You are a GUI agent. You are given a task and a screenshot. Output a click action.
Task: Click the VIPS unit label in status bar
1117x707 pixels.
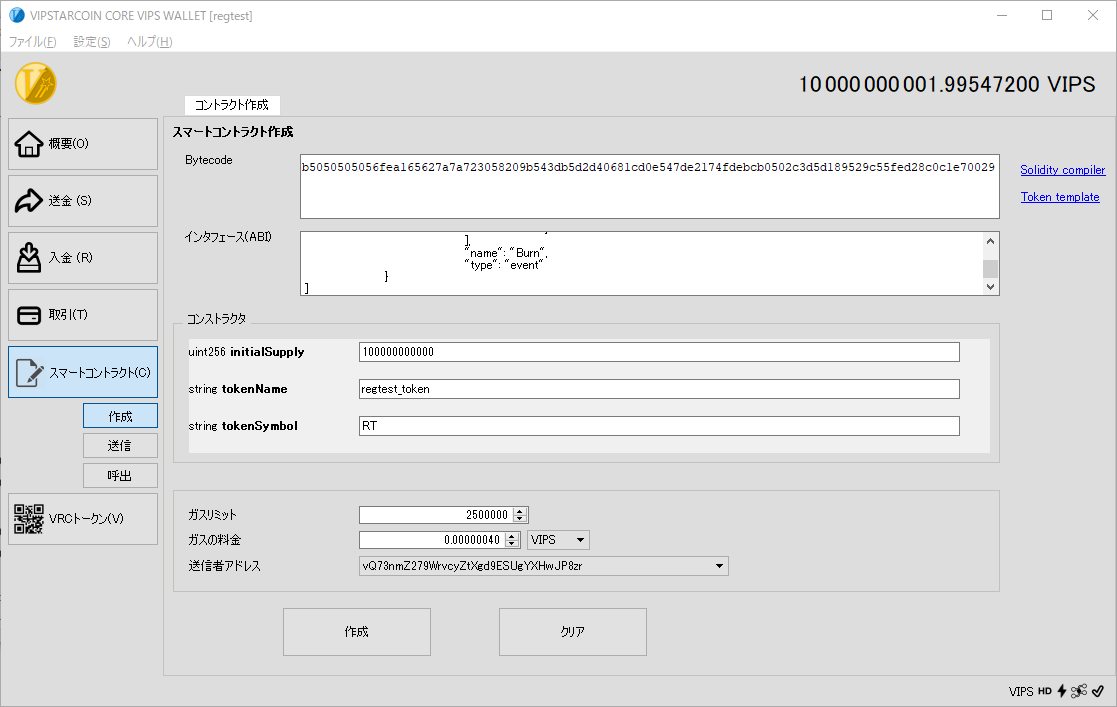pos(1021,691)
